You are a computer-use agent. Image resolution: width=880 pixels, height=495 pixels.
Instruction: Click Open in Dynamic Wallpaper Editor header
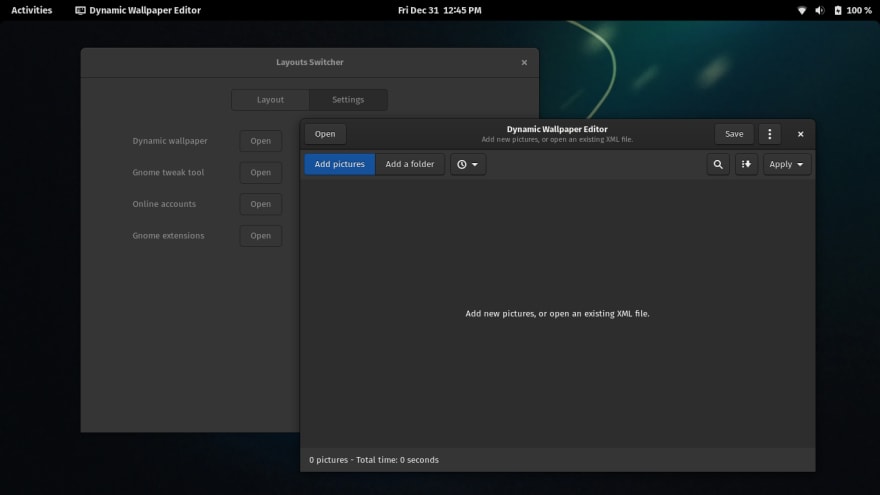point(325,134)
